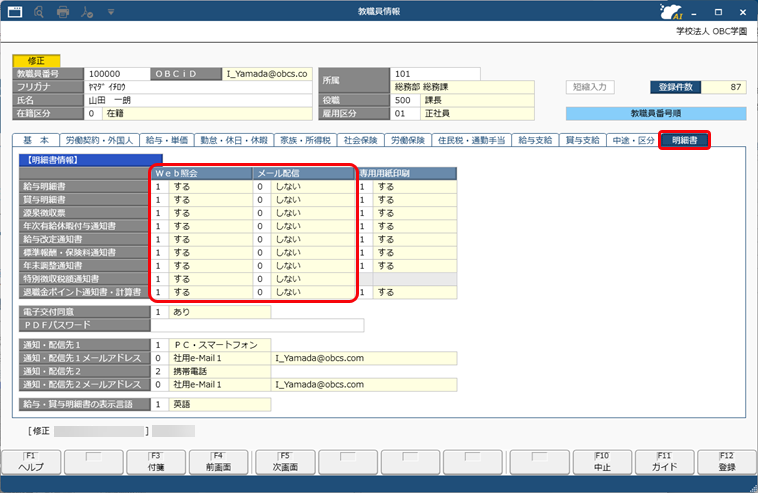Click the printer icon in title bar
Image resolution: width=758 pixels, height=493 pixels.
tap(63, 12)
